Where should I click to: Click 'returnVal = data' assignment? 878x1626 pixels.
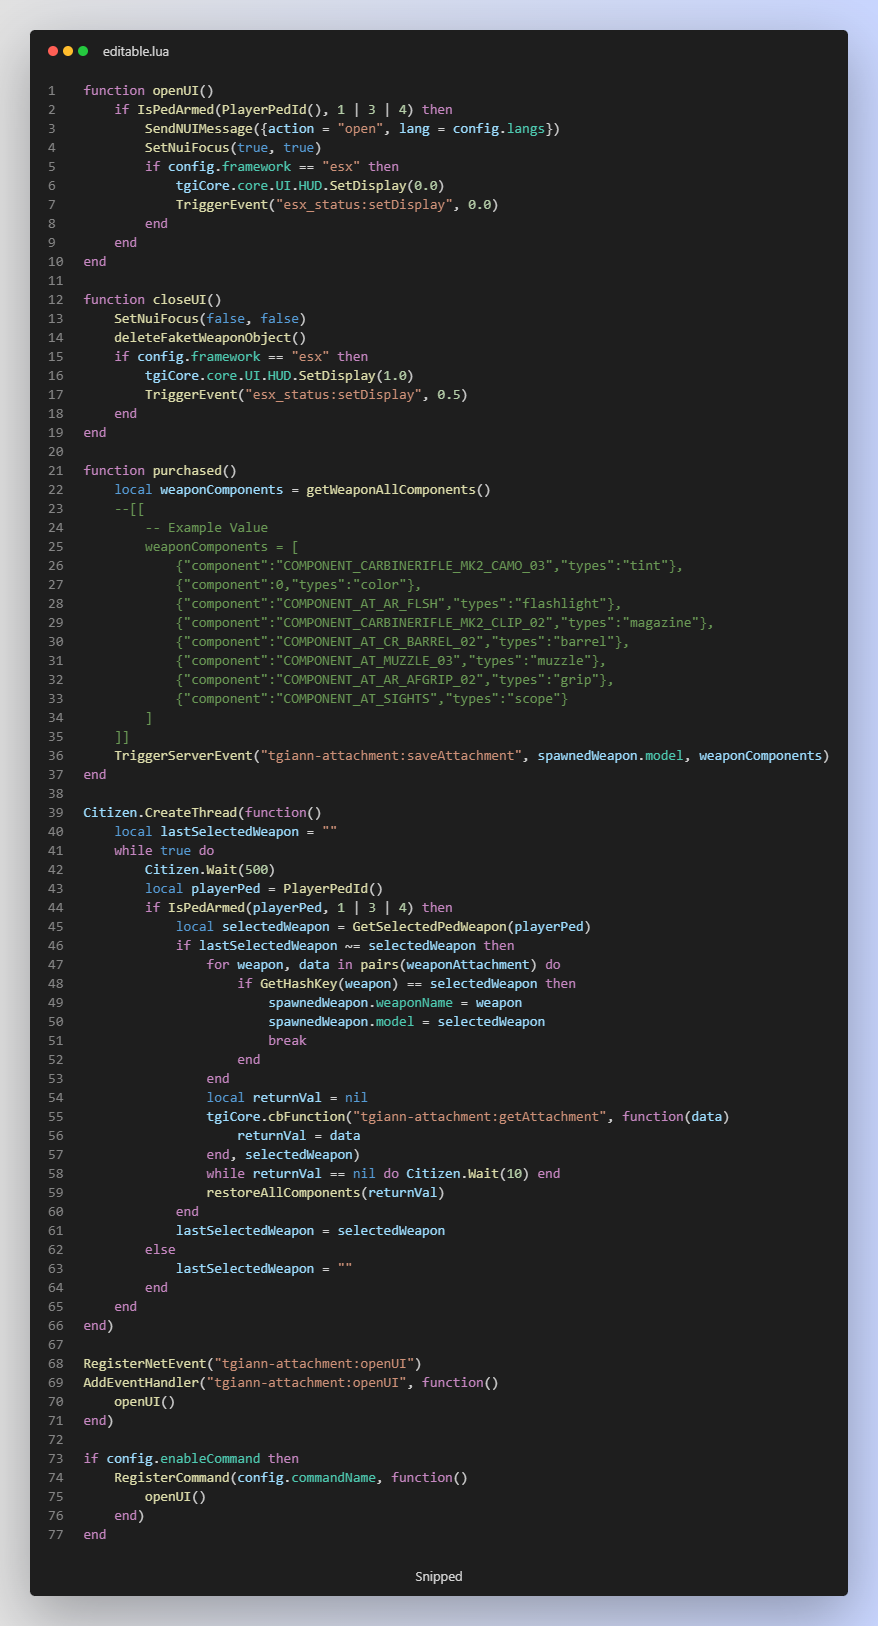(x=299, y=1136)
